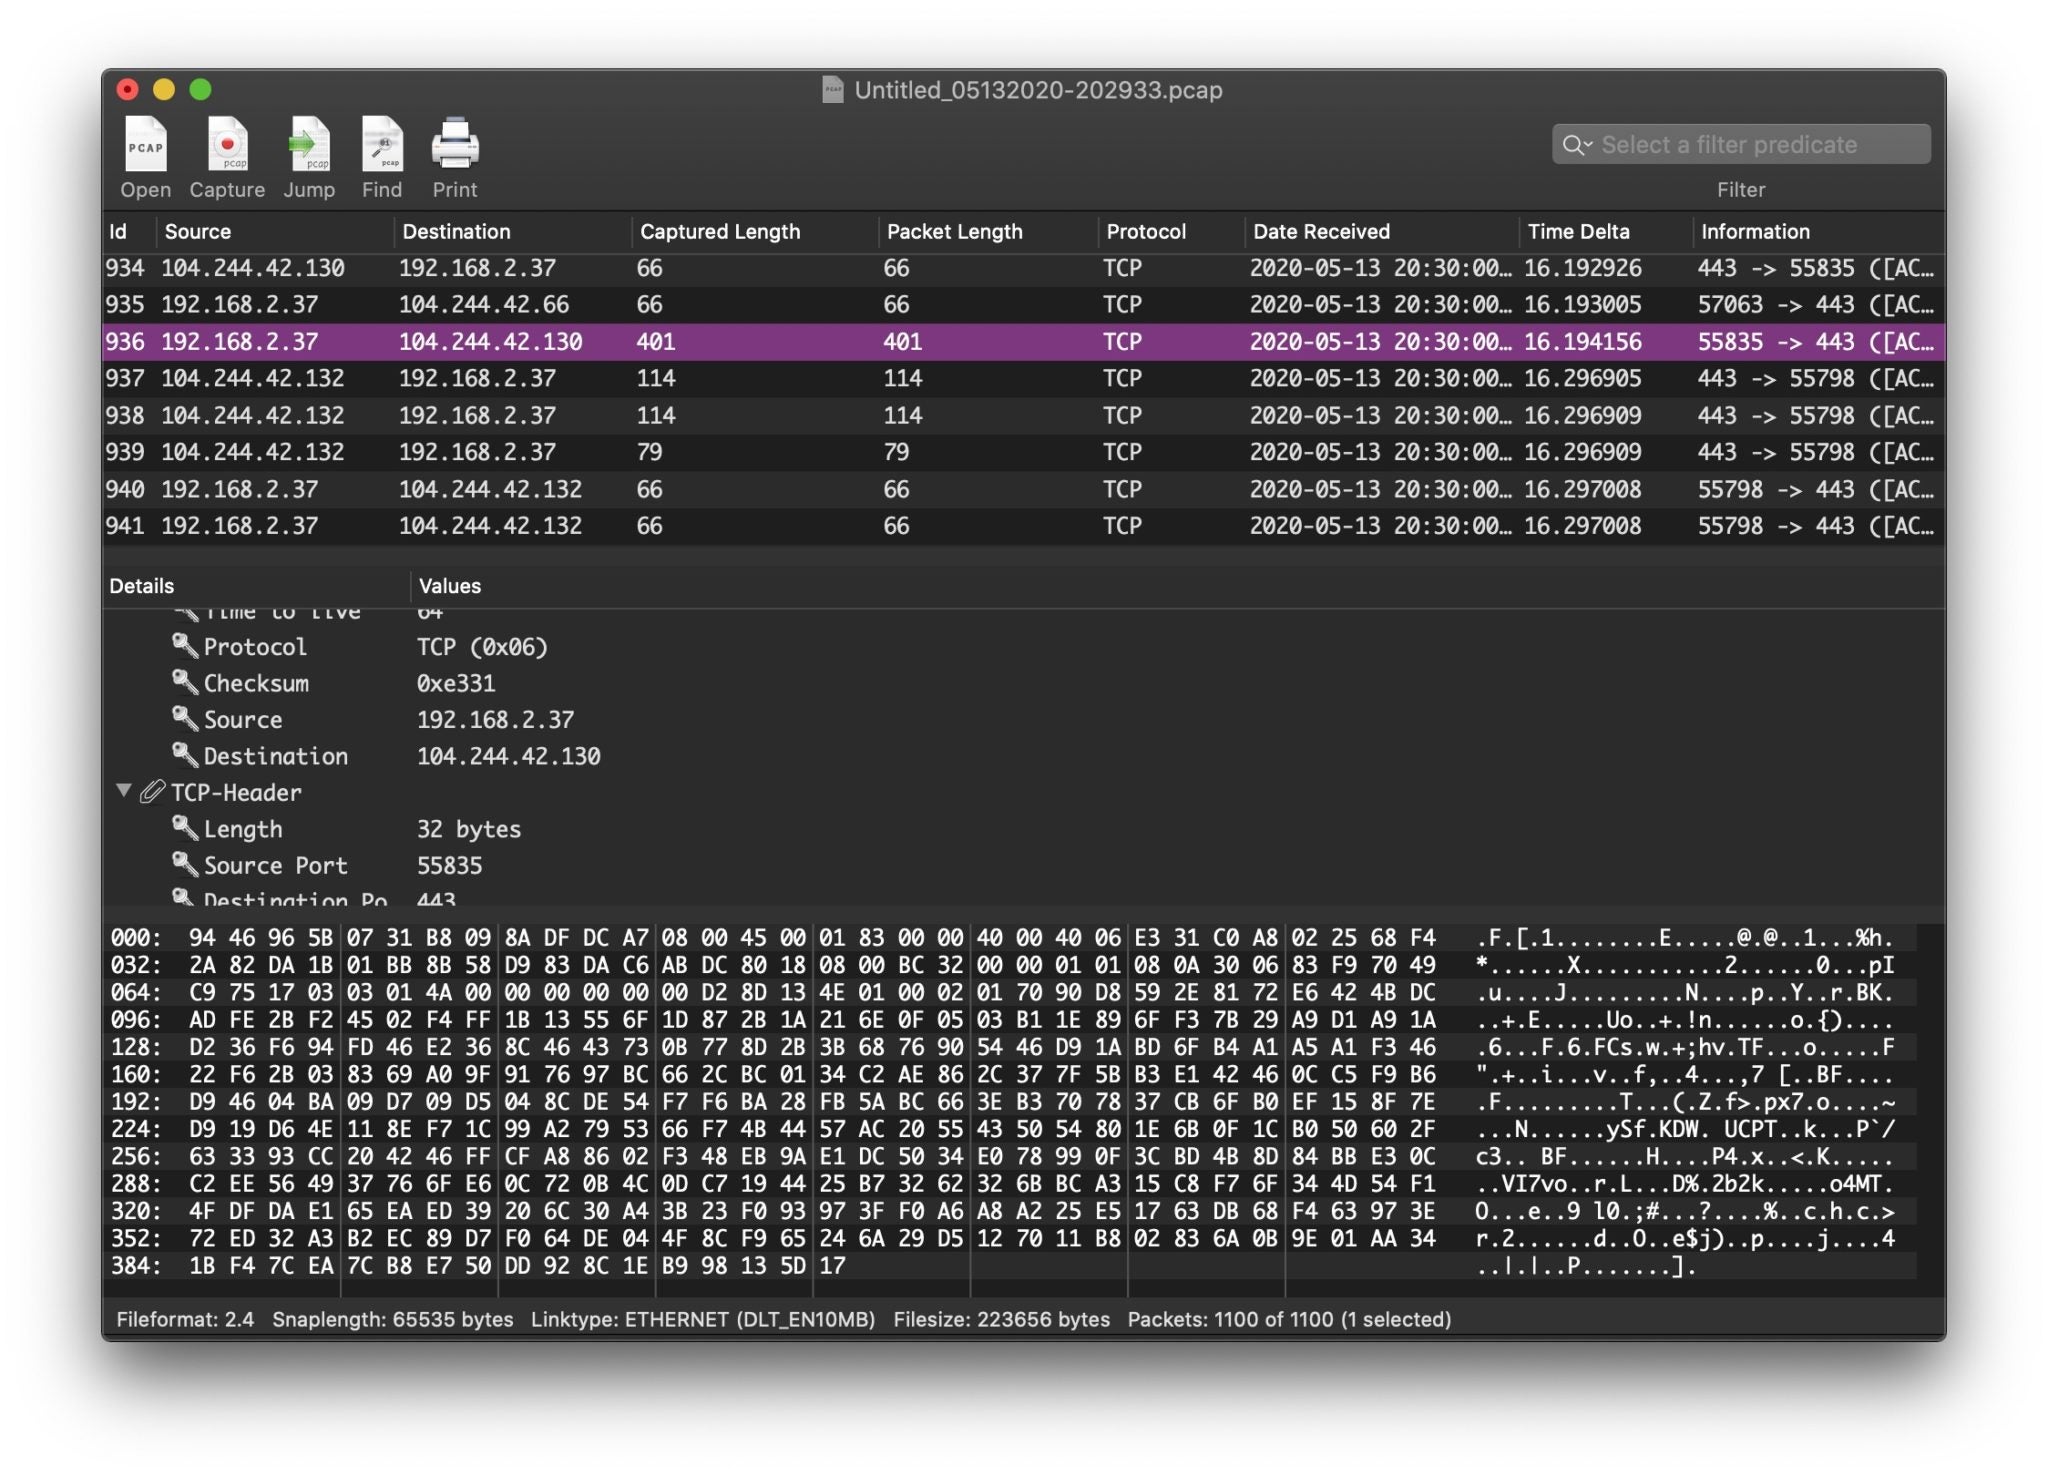
Task: Sort packets by the Protocol column
Action: click(x=1146, y=231)
